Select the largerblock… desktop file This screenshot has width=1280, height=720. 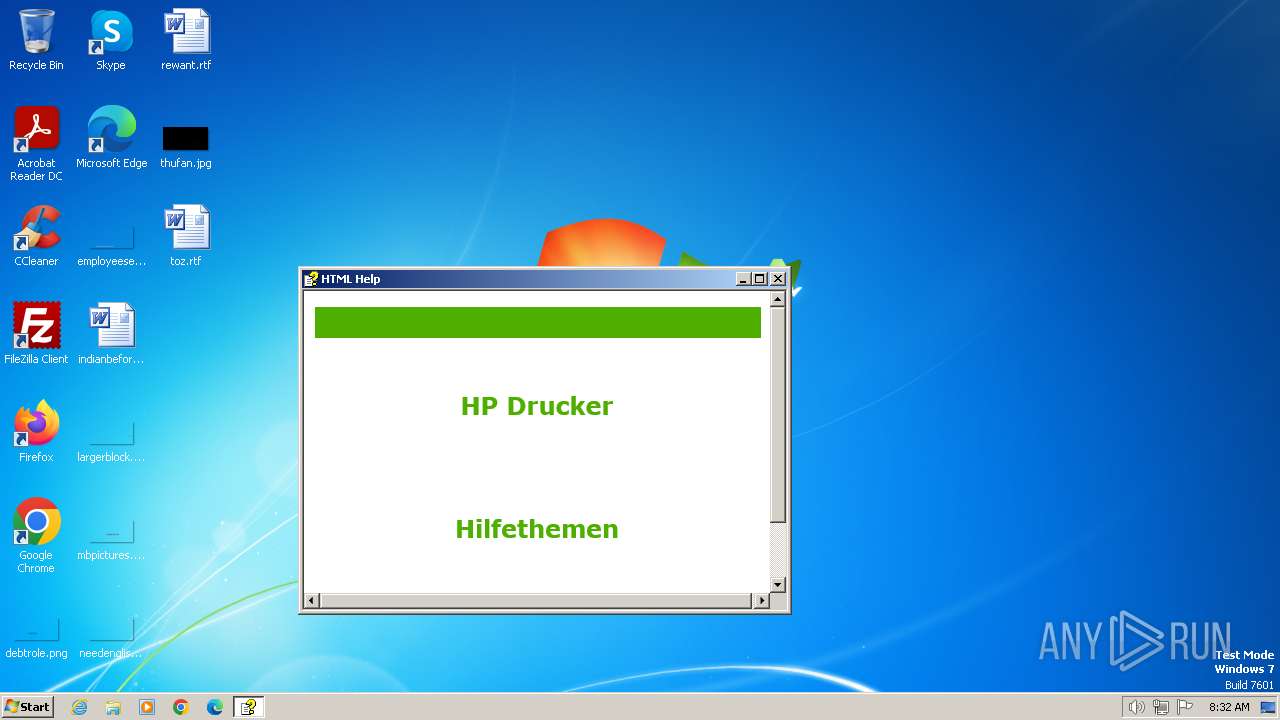(111, 441)
